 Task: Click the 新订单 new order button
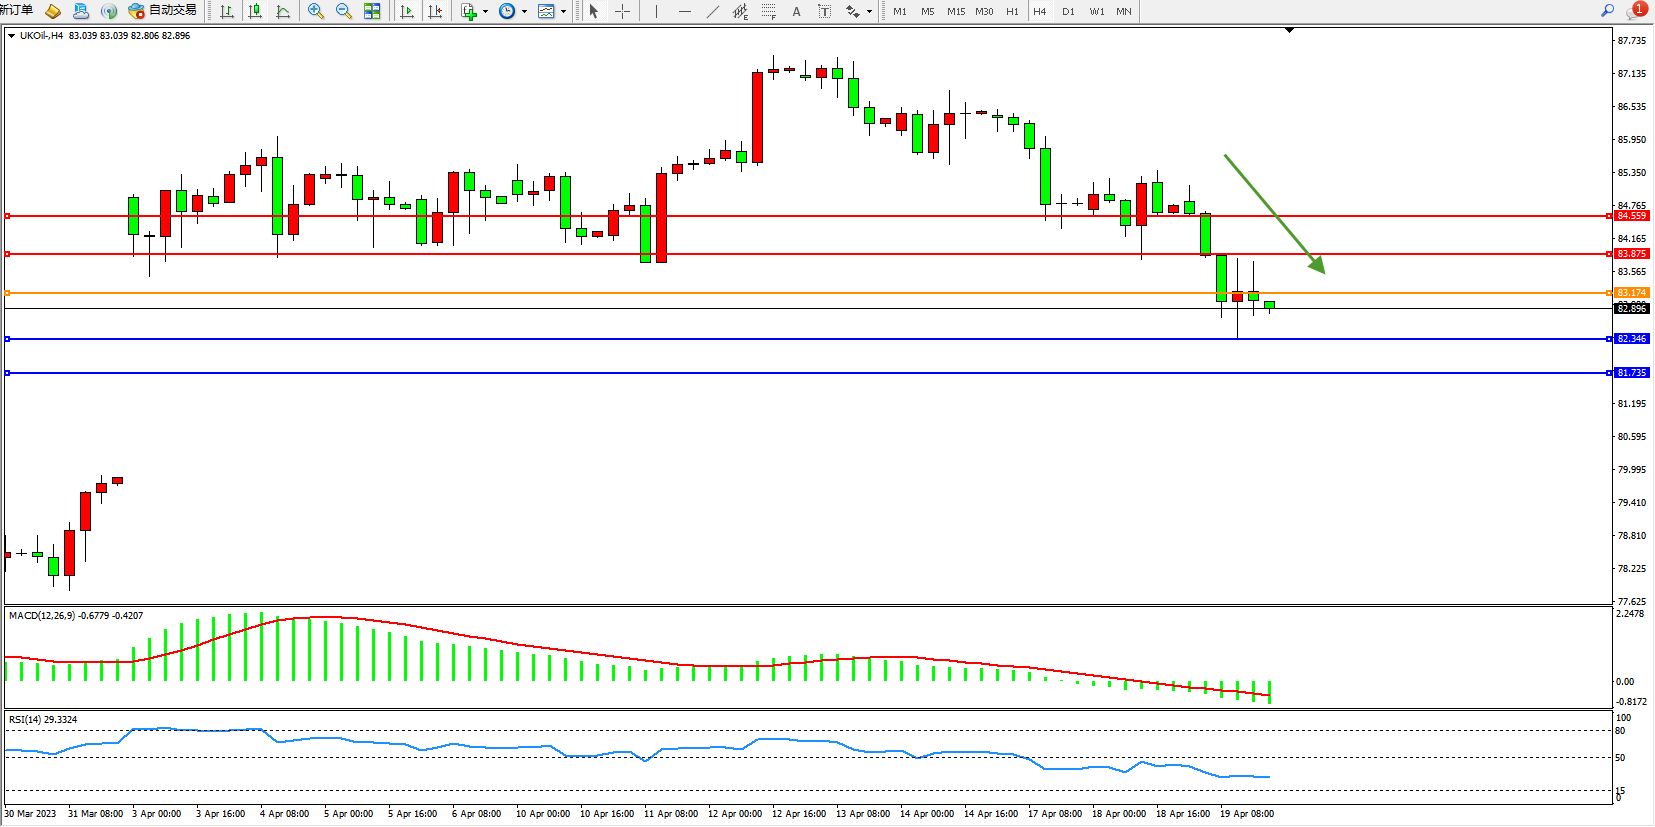tap(17, 10)
